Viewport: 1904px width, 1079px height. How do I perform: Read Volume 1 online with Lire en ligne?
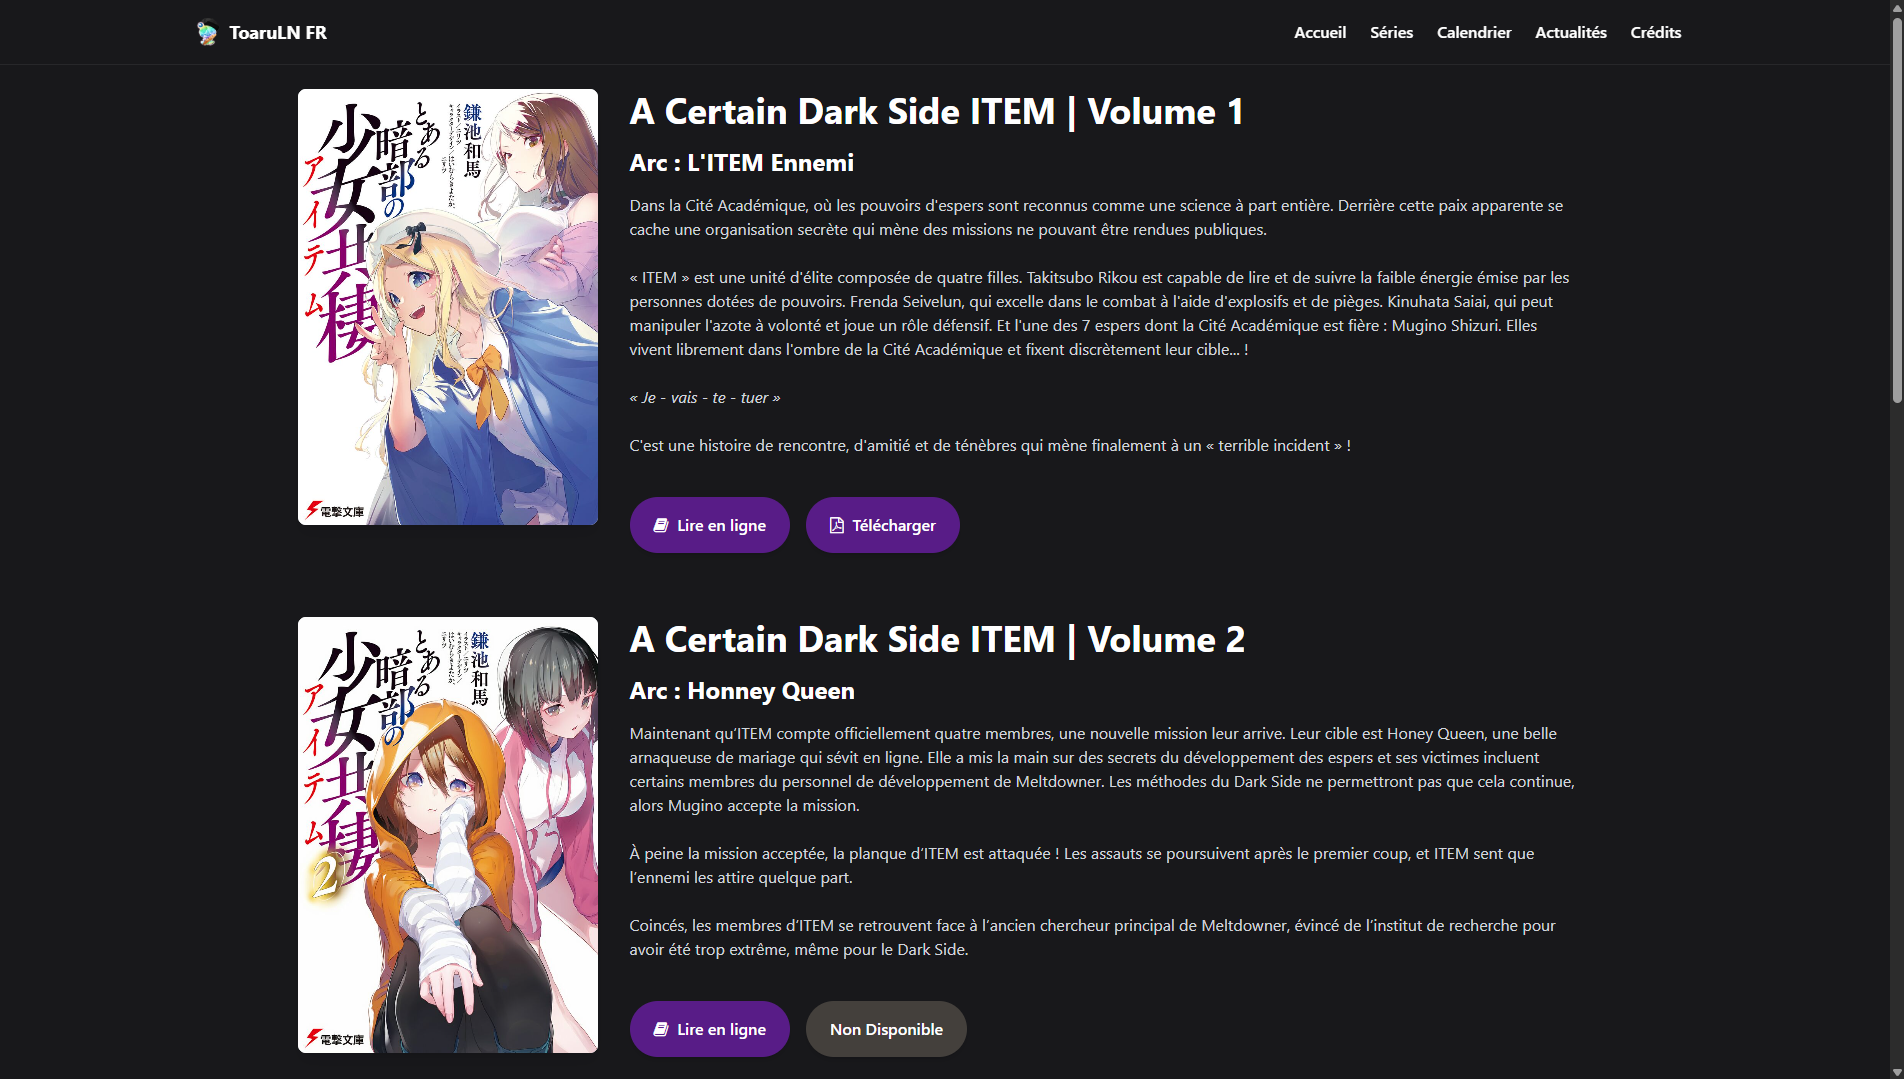point(710,525)
